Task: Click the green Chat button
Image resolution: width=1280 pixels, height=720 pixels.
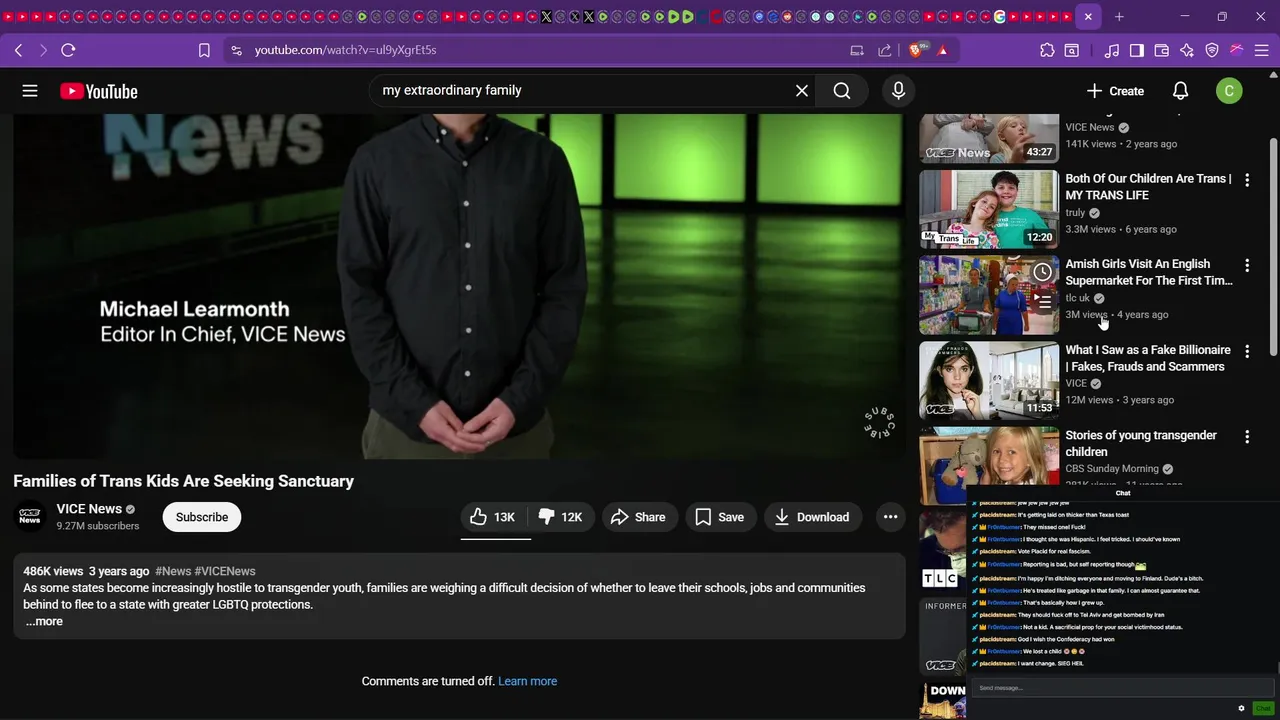Action: [x=1263, y=709]
